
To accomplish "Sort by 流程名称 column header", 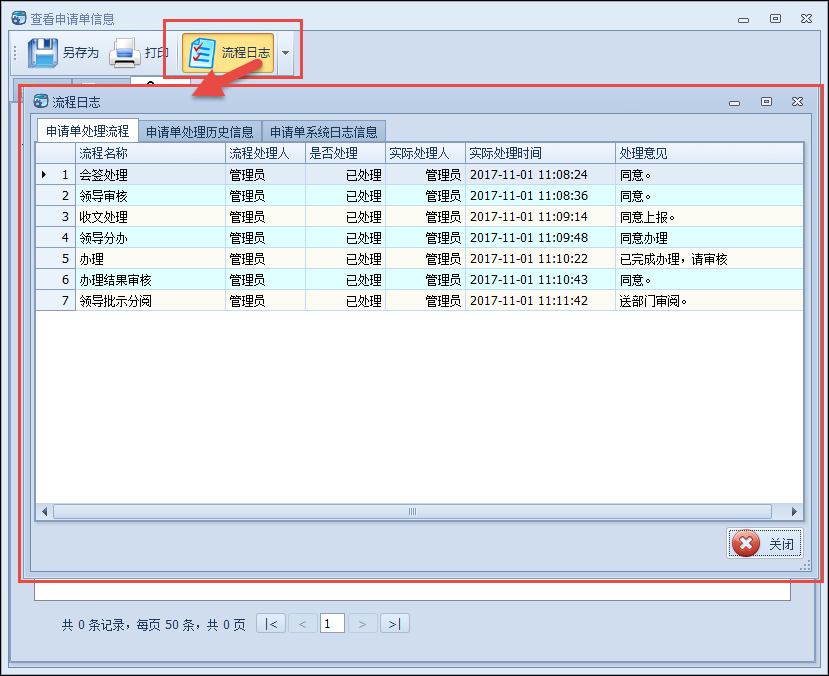I will 150,153.
